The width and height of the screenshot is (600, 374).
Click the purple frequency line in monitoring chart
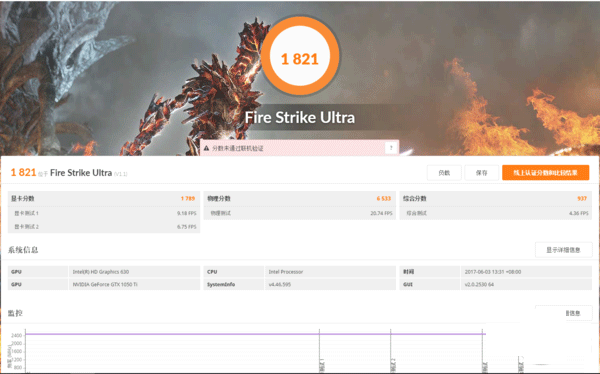pyautogui.click(x=255, y=334)
